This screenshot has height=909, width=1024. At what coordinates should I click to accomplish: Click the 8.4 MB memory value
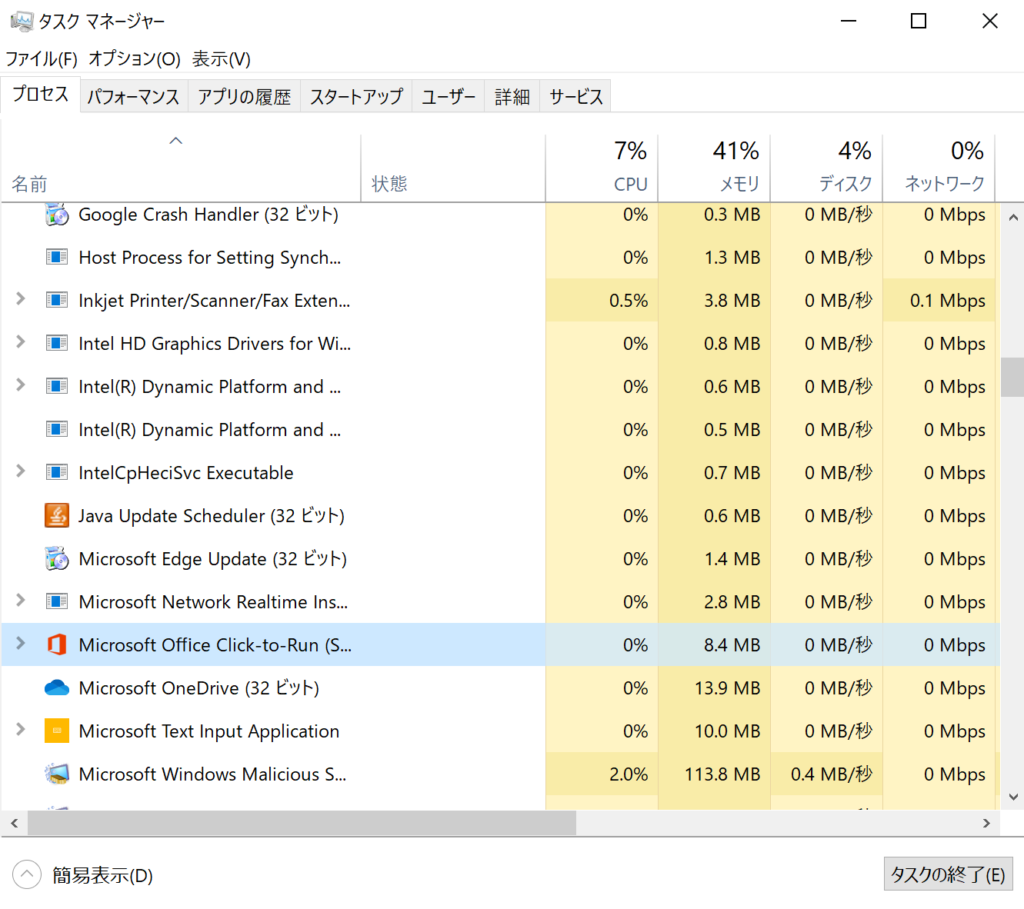tap(732, 645)
